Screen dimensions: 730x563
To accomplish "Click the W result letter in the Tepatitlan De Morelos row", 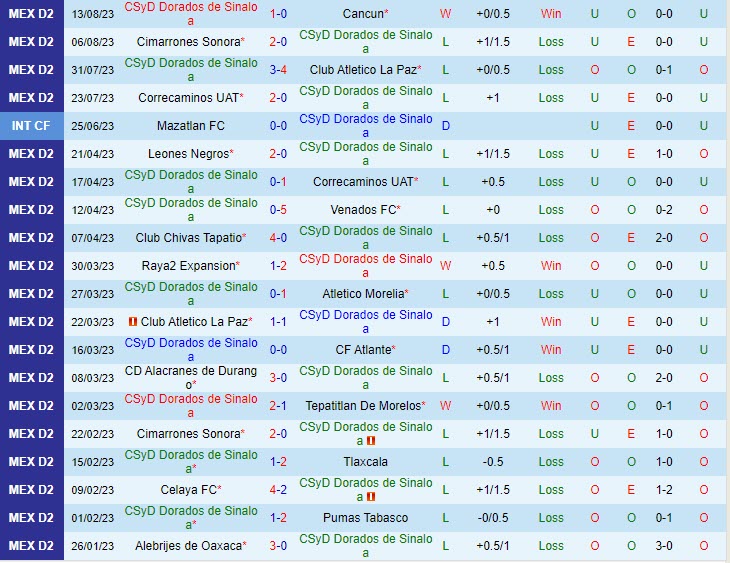I will pyautogui.click(x=446, y=406).
